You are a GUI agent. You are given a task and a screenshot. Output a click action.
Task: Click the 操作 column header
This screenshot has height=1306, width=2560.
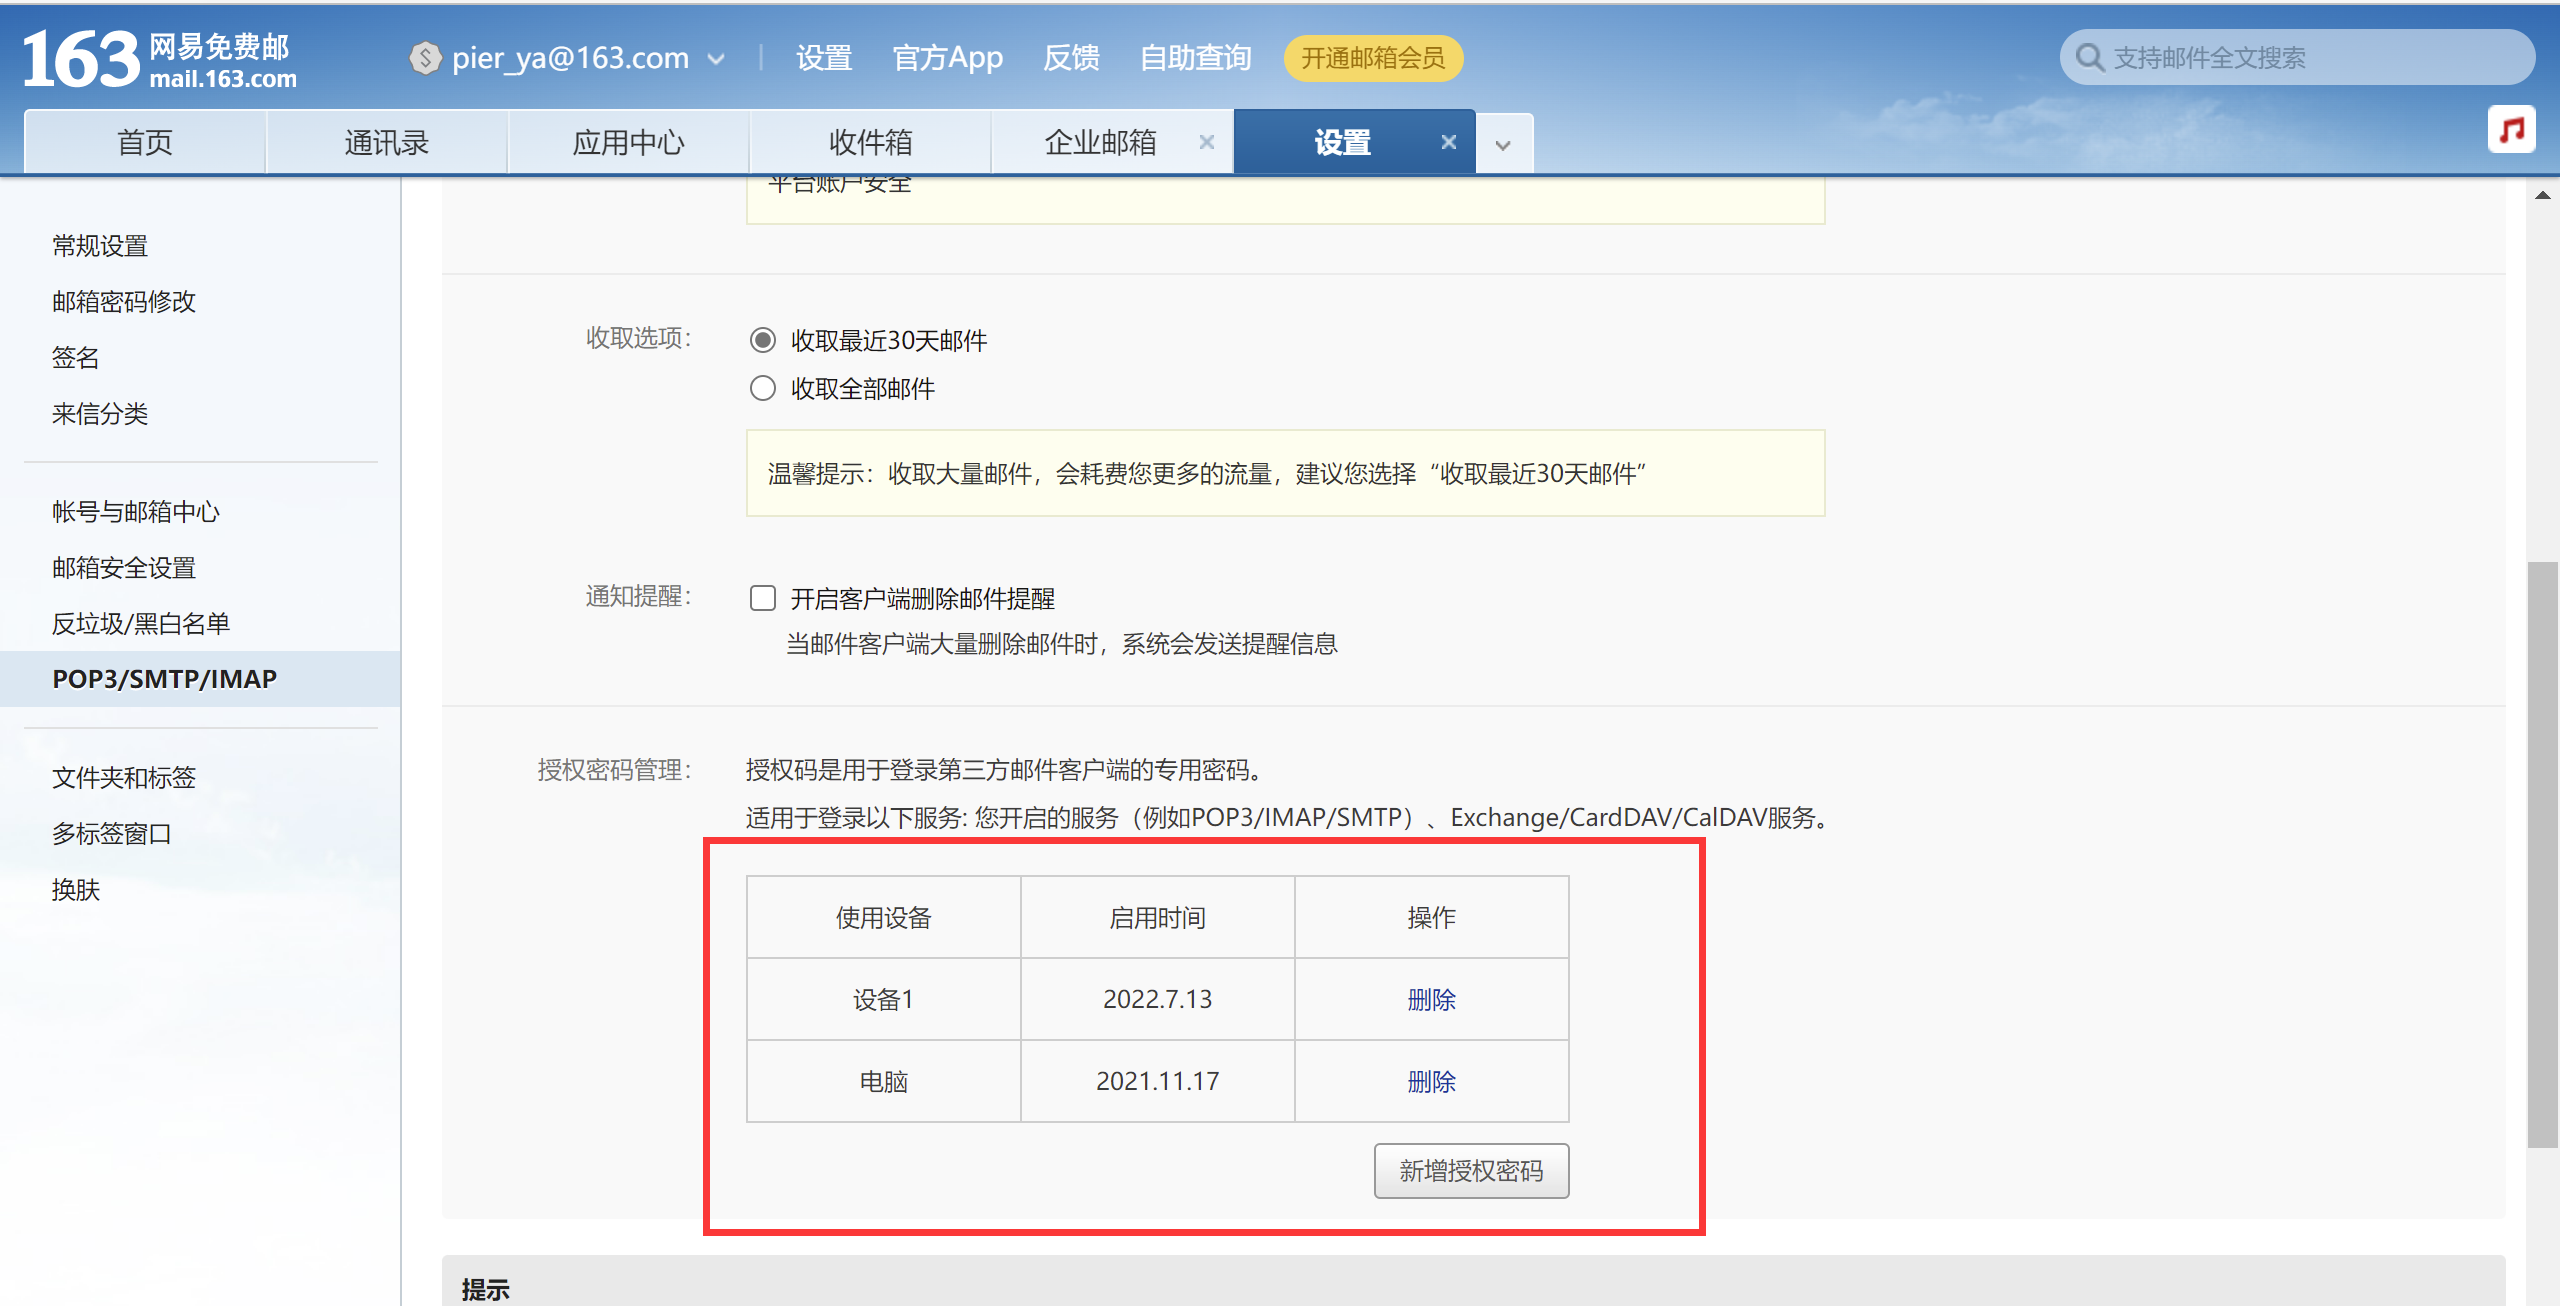[x=1431, y=917]
